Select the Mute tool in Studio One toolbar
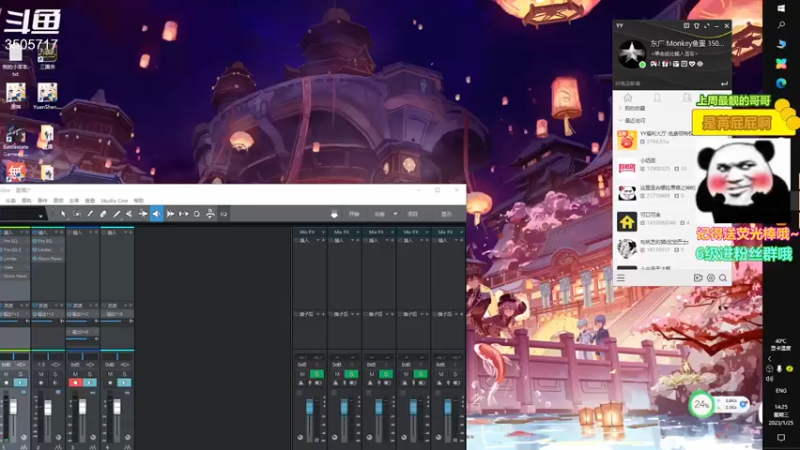This screenshot has height=450, width=800. click(x=130, y=214)
